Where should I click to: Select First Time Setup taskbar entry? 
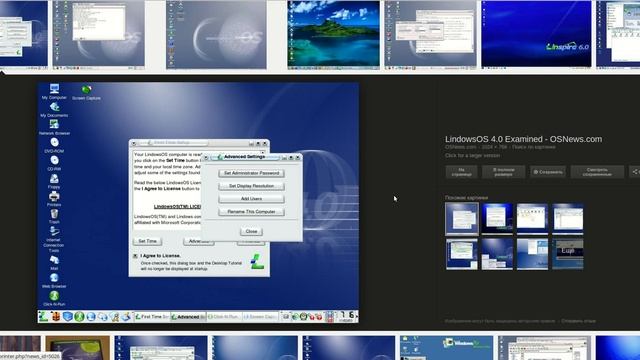151,317
